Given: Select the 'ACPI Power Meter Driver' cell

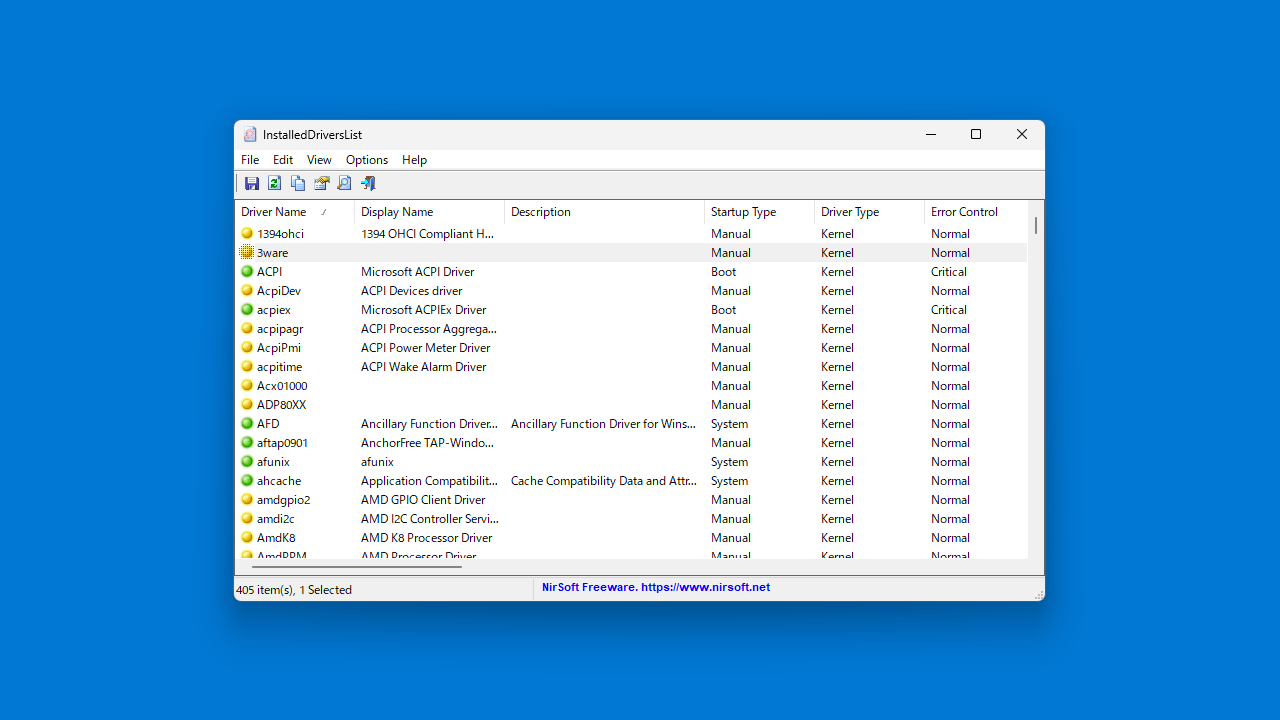Looking at the screenshot, I should pos(425,347).
